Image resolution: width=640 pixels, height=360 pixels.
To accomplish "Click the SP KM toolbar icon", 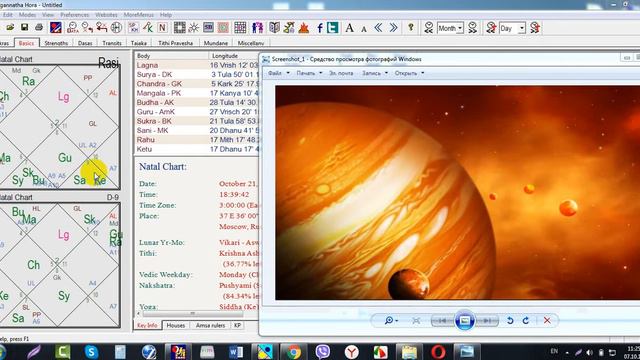I will (x=133, y=28).
